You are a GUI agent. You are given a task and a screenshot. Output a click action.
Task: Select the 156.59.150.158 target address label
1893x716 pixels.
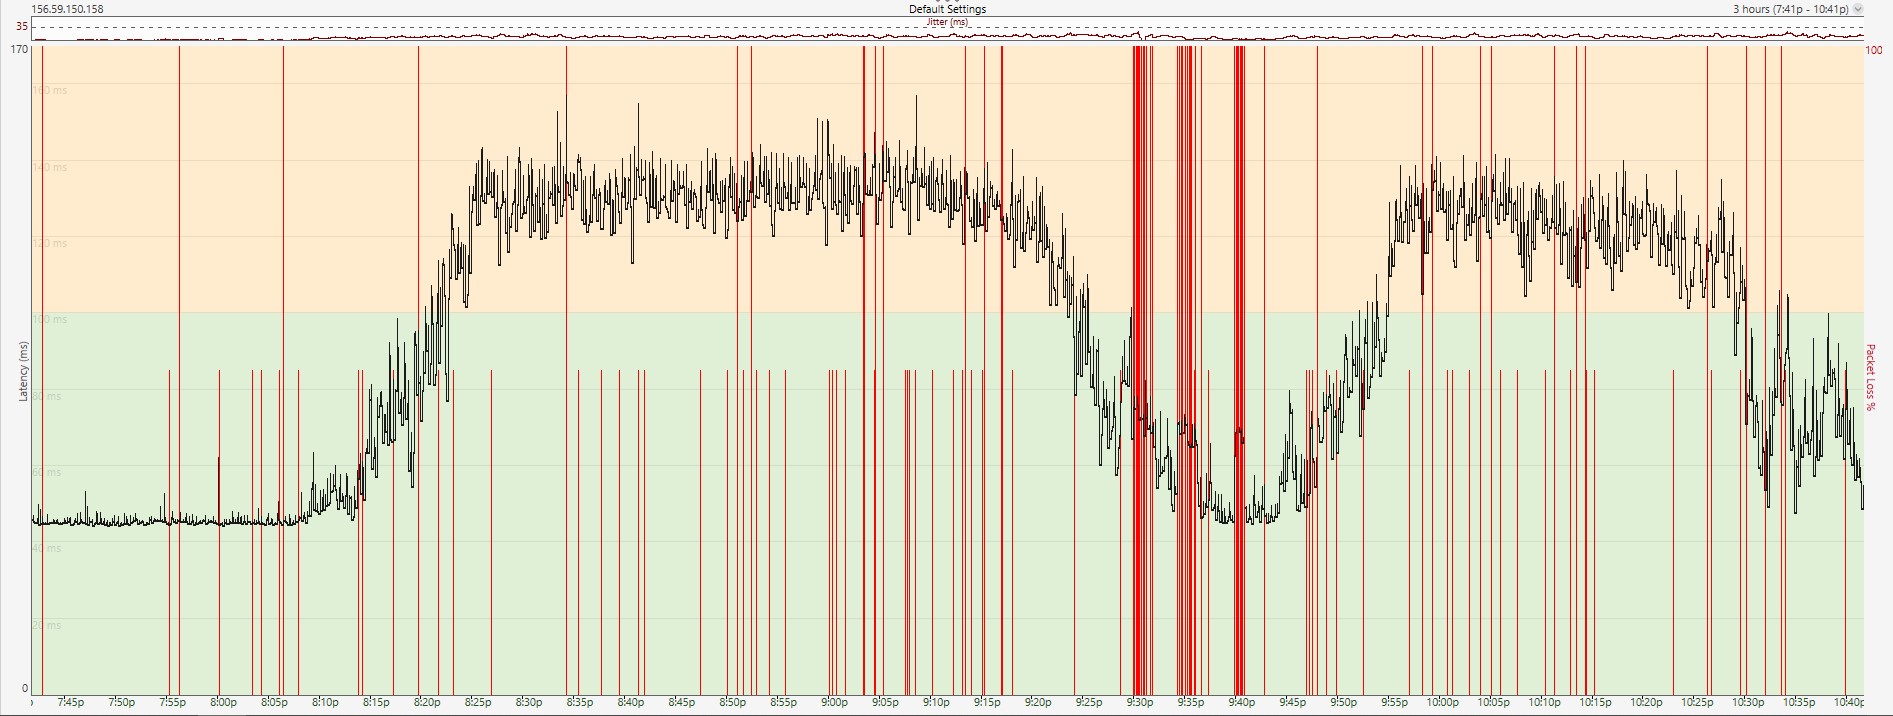click(68, 9)
